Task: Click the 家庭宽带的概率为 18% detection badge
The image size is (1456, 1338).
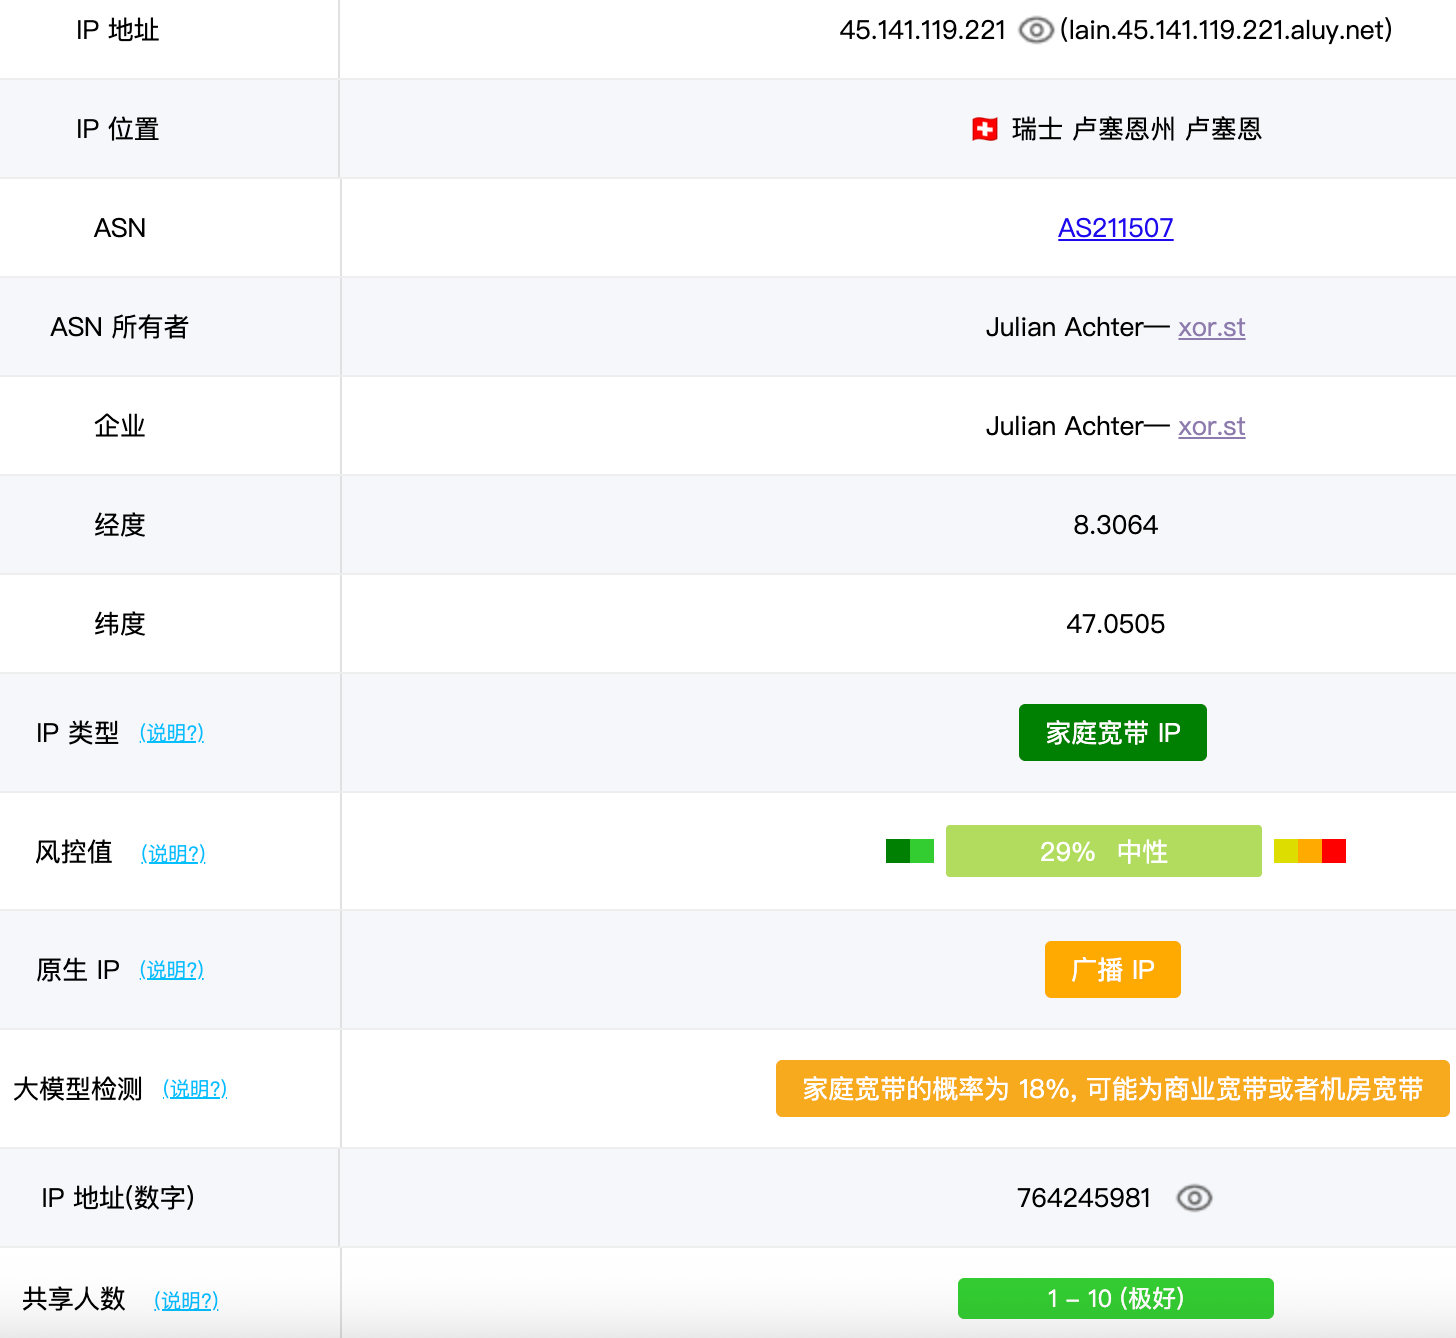Action: (x=1112, y=1089)
